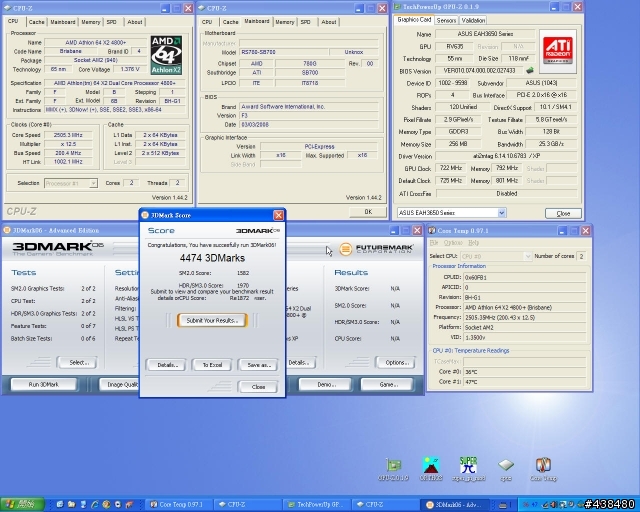
Task: Click the AMD Athlon 64 X2 logo
Action: (x=166, y=55)
